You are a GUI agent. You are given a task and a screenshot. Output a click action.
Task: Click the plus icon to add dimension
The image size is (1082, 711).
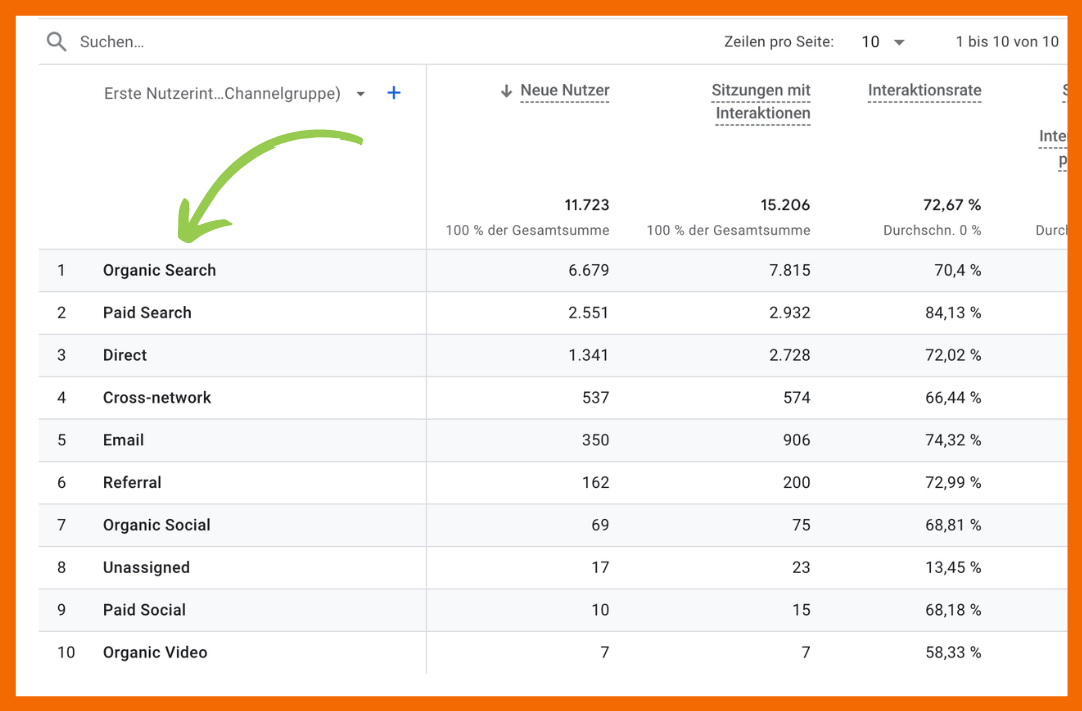click(x=394, y=93)
